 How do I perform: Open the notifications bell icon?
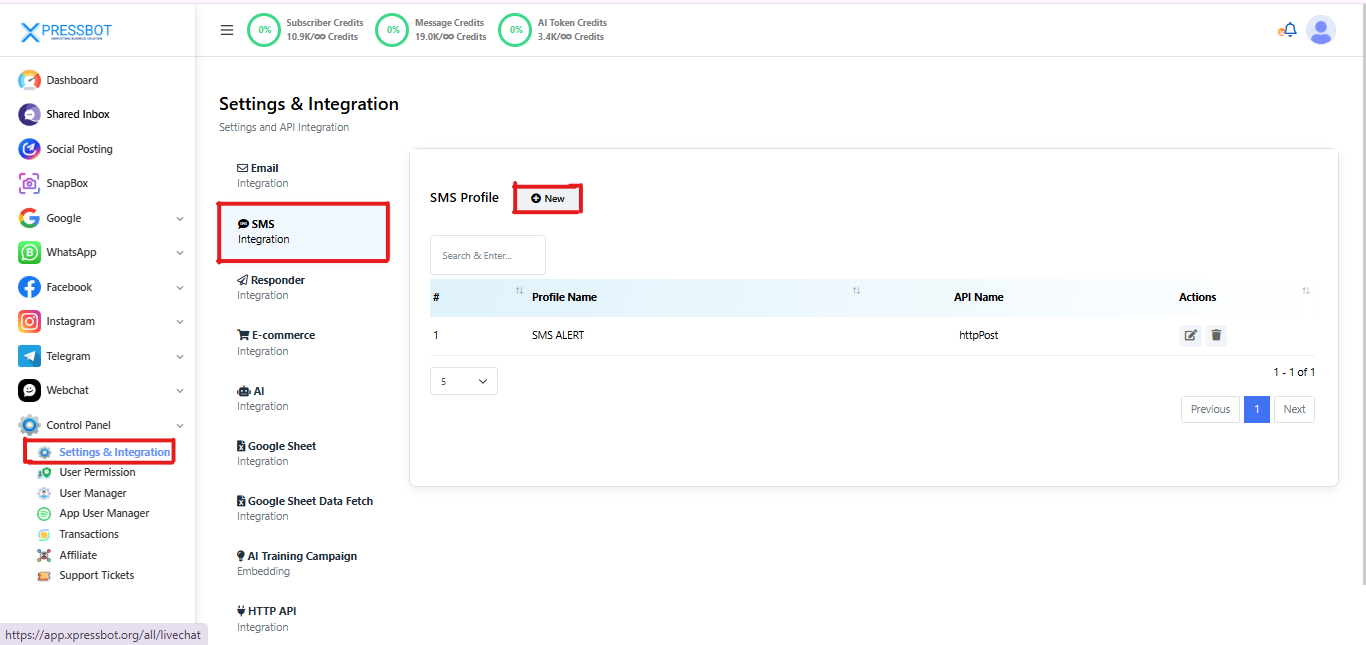1289,30
